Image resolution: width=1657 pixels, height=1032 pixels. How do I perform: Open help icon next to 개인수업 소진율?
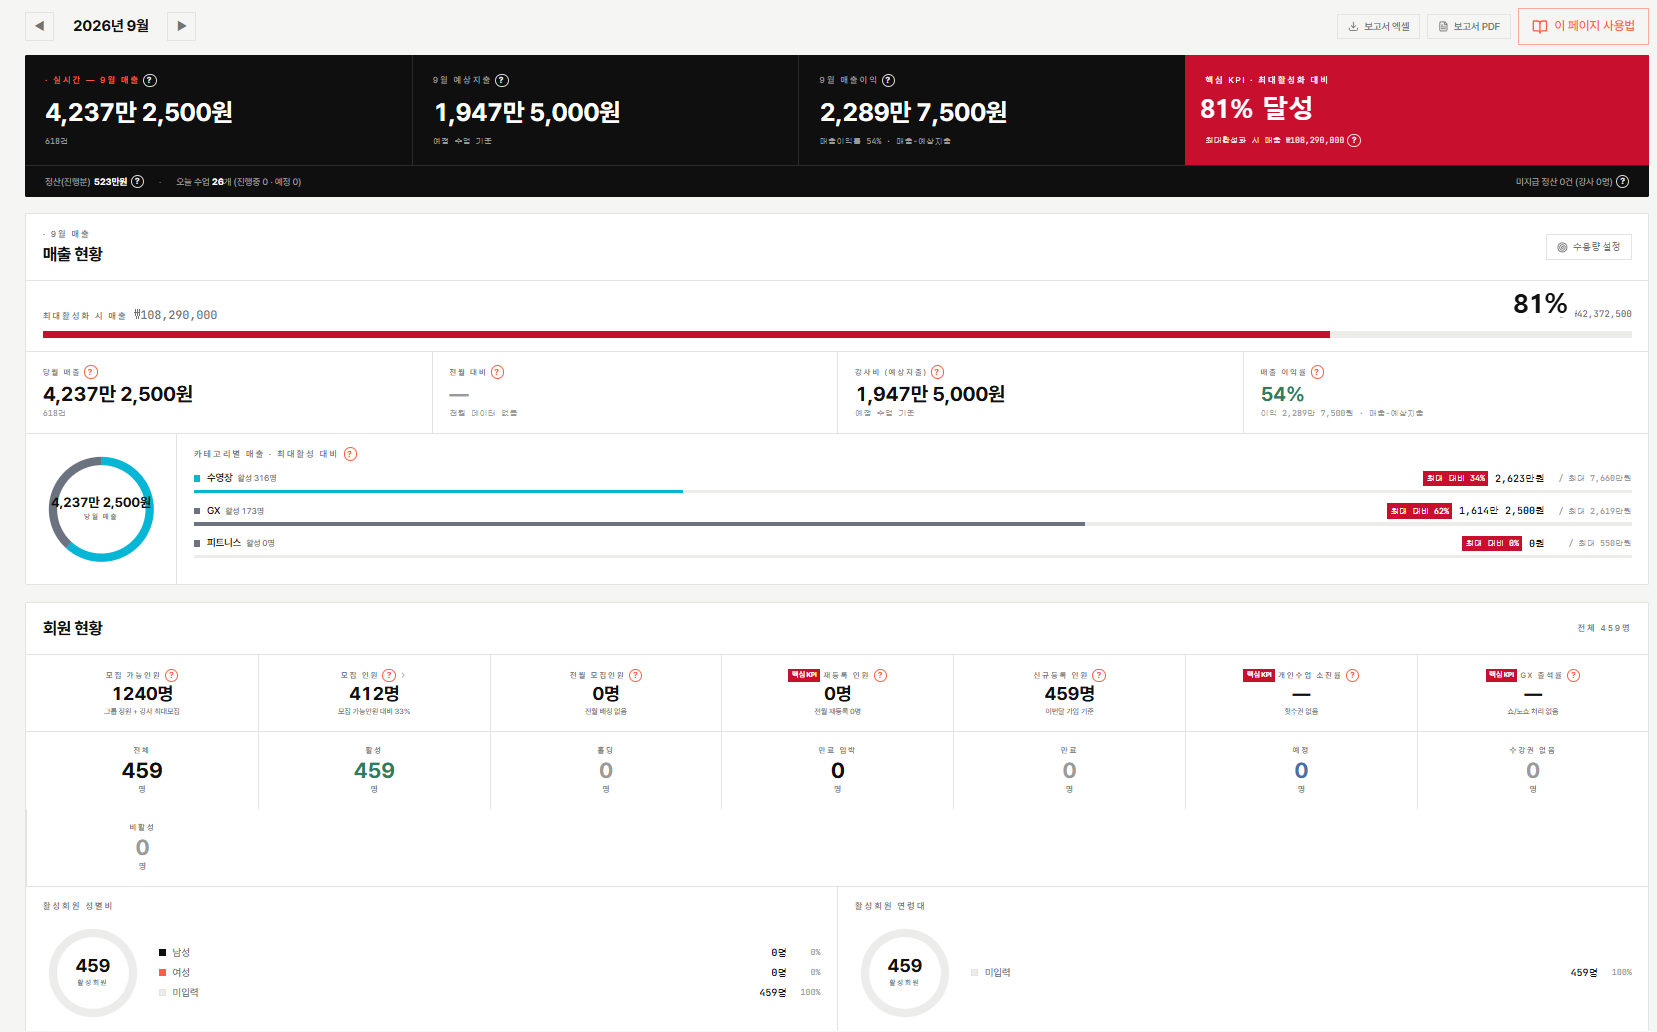pyautogui.click(x=1352, y=675)
